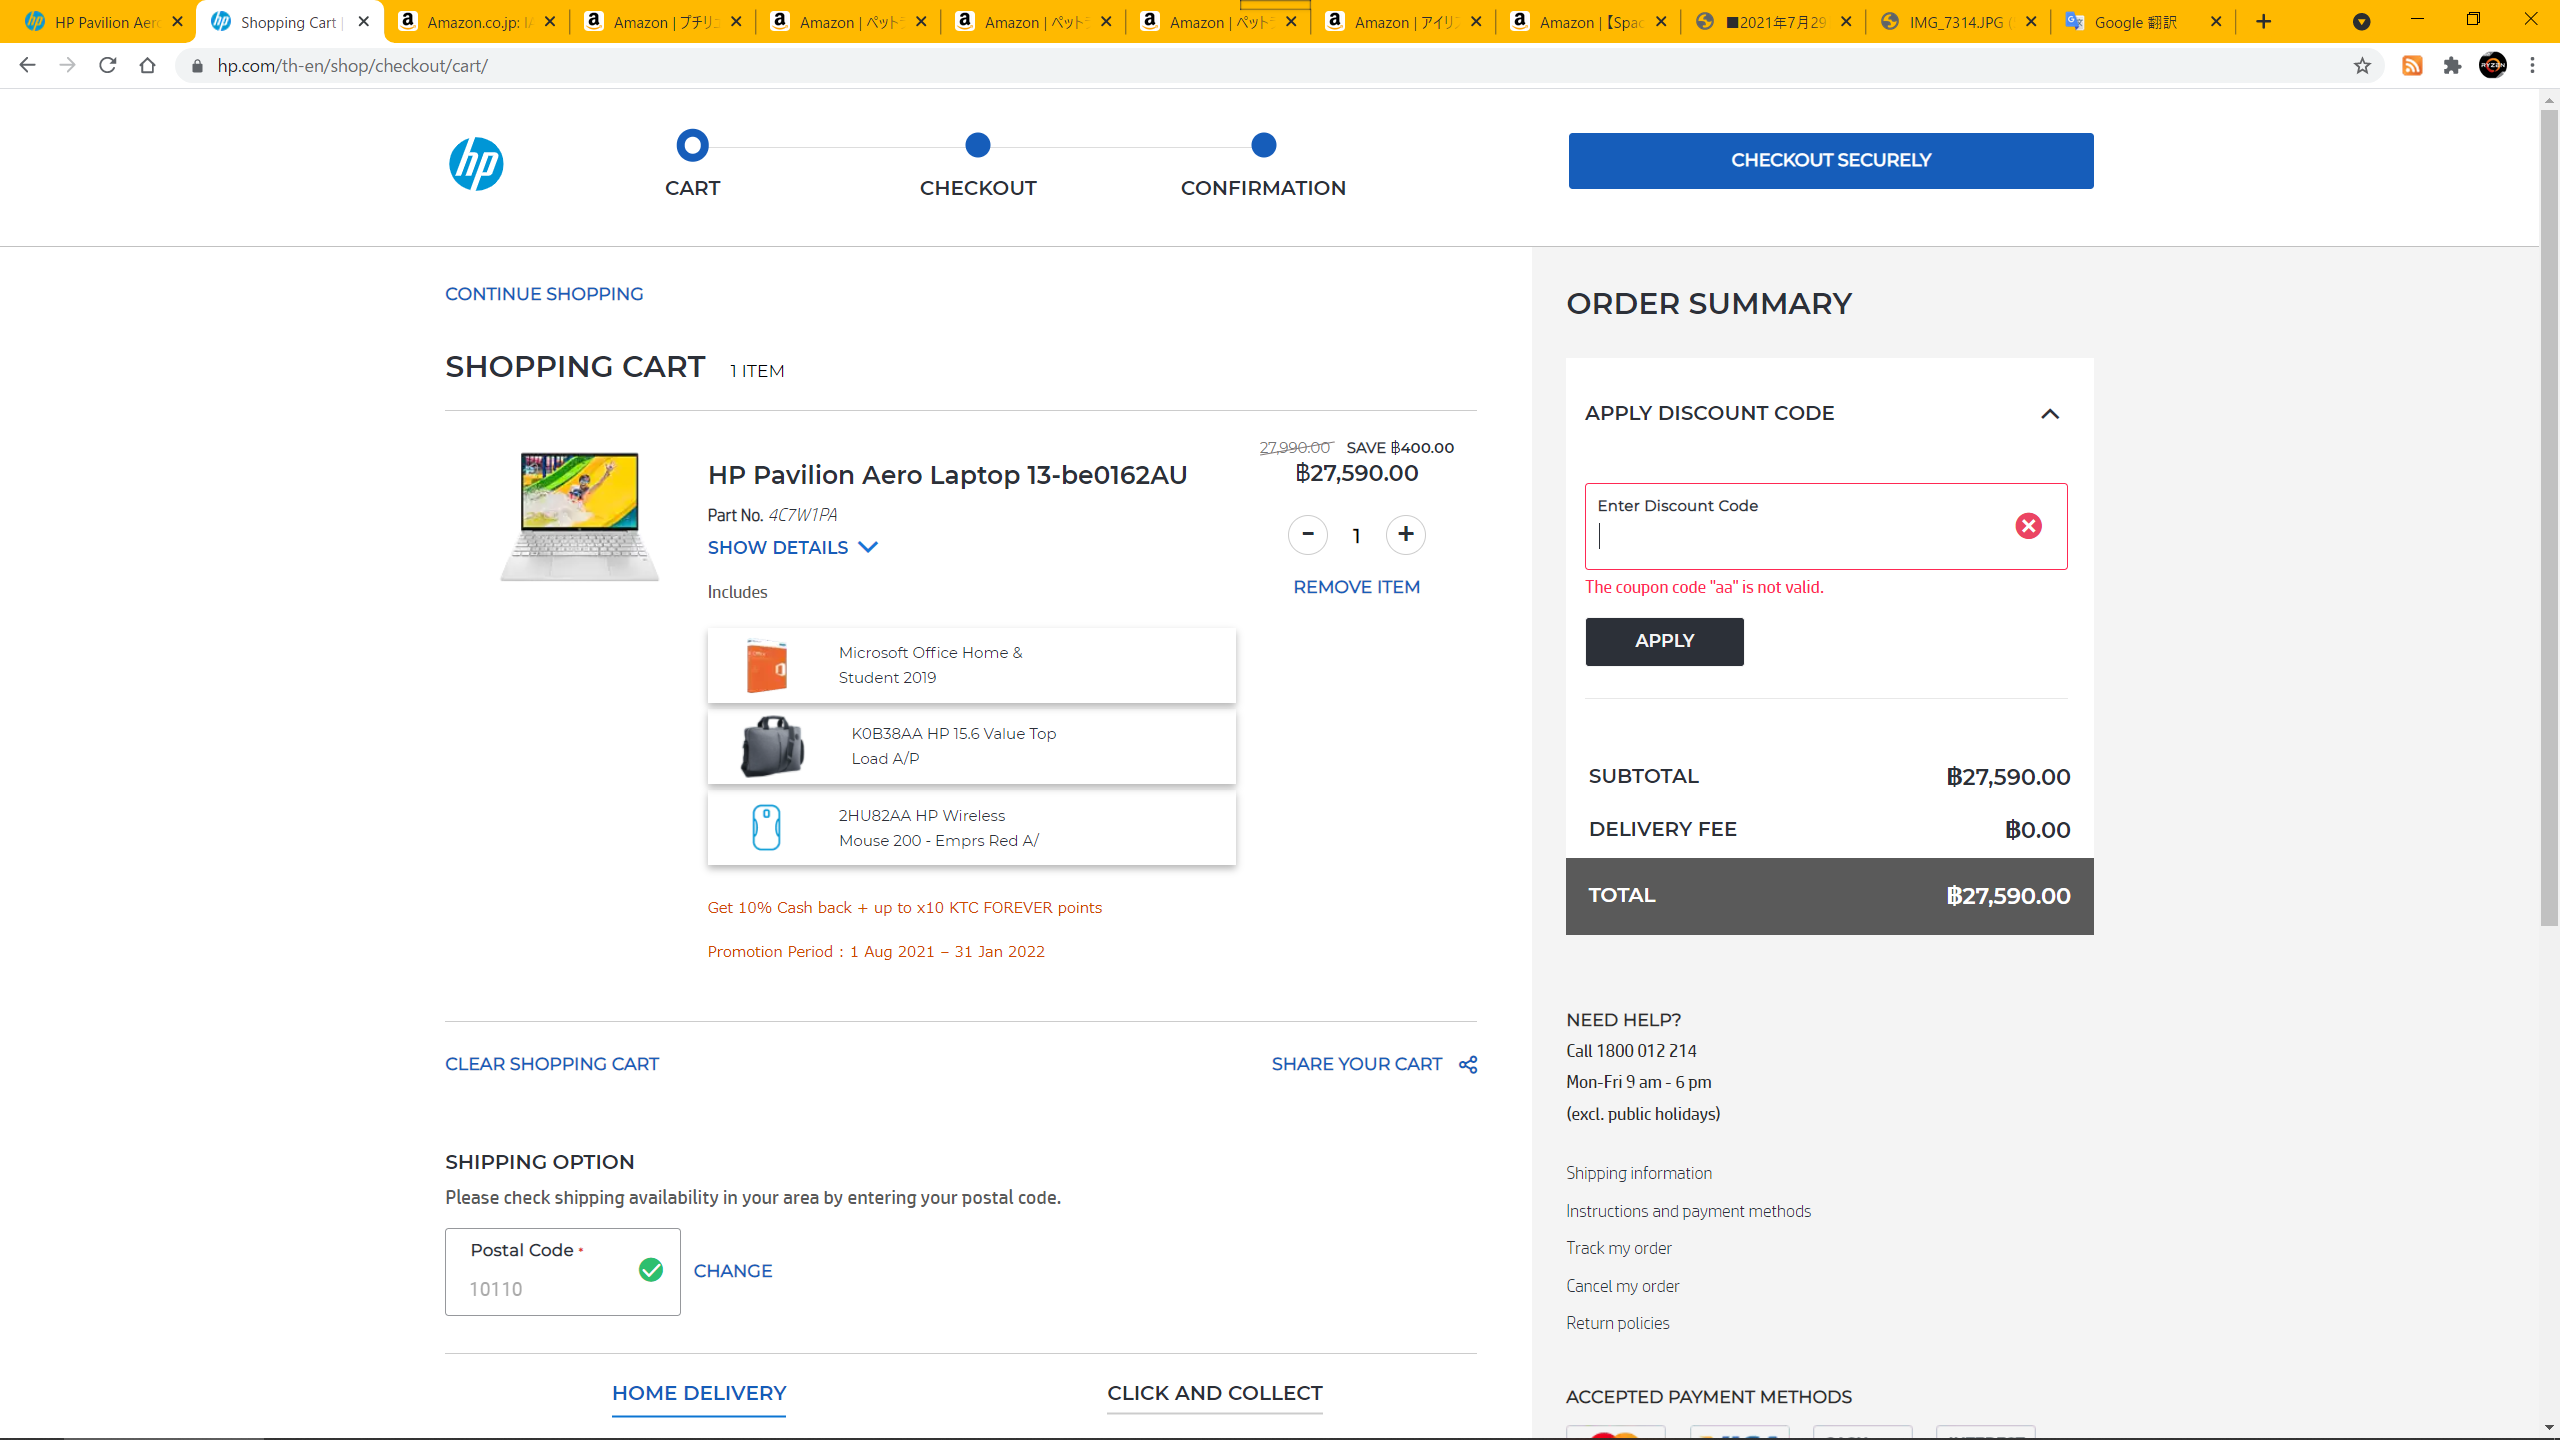The image size is (2560, 1440).
Task: Click the browser forward arrow
Action: pyautogui.click(x=67, y=66)
